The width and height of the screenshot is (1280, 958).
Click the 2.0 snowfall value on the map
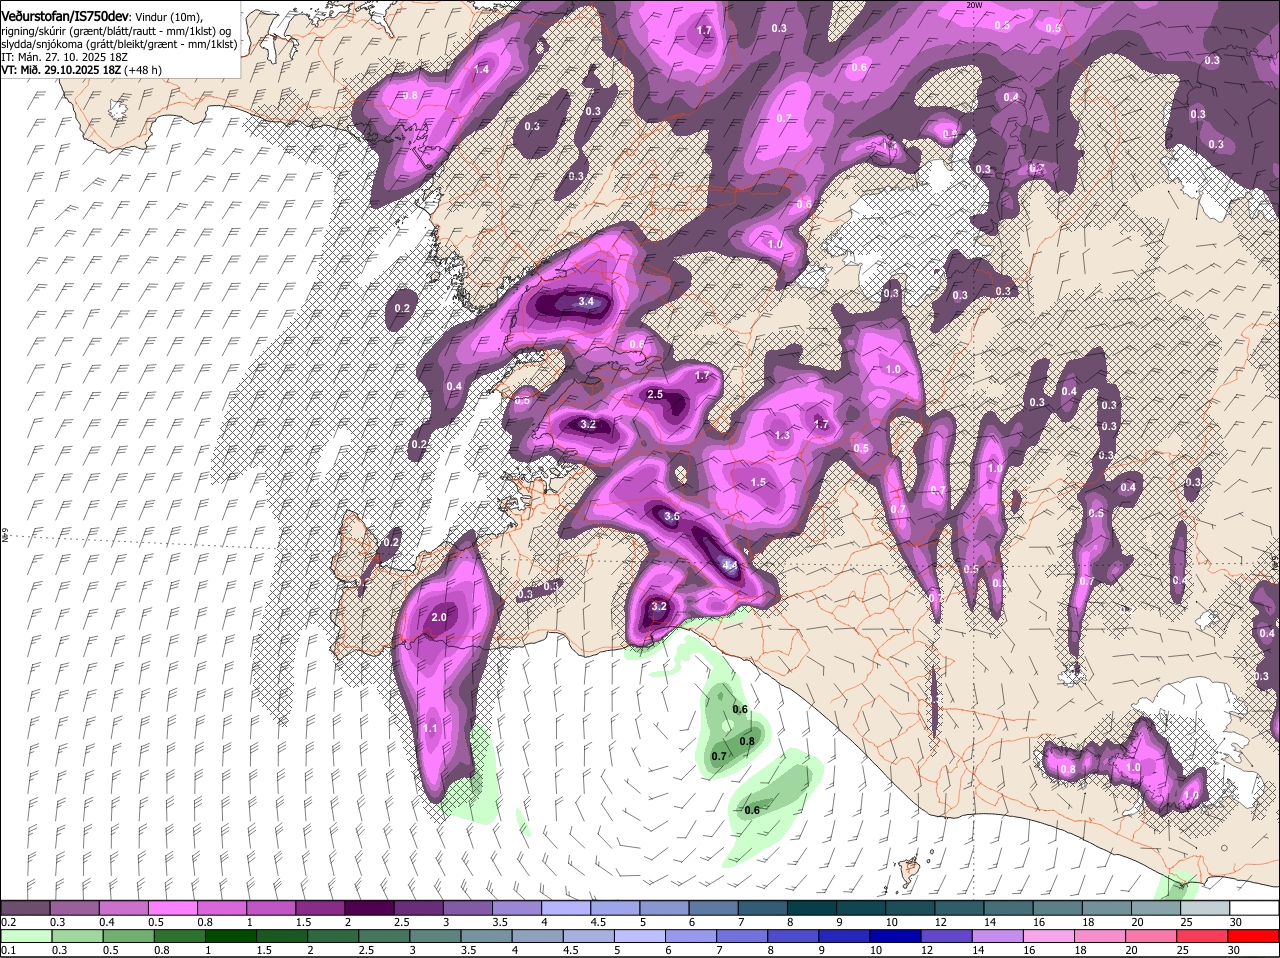439,618
